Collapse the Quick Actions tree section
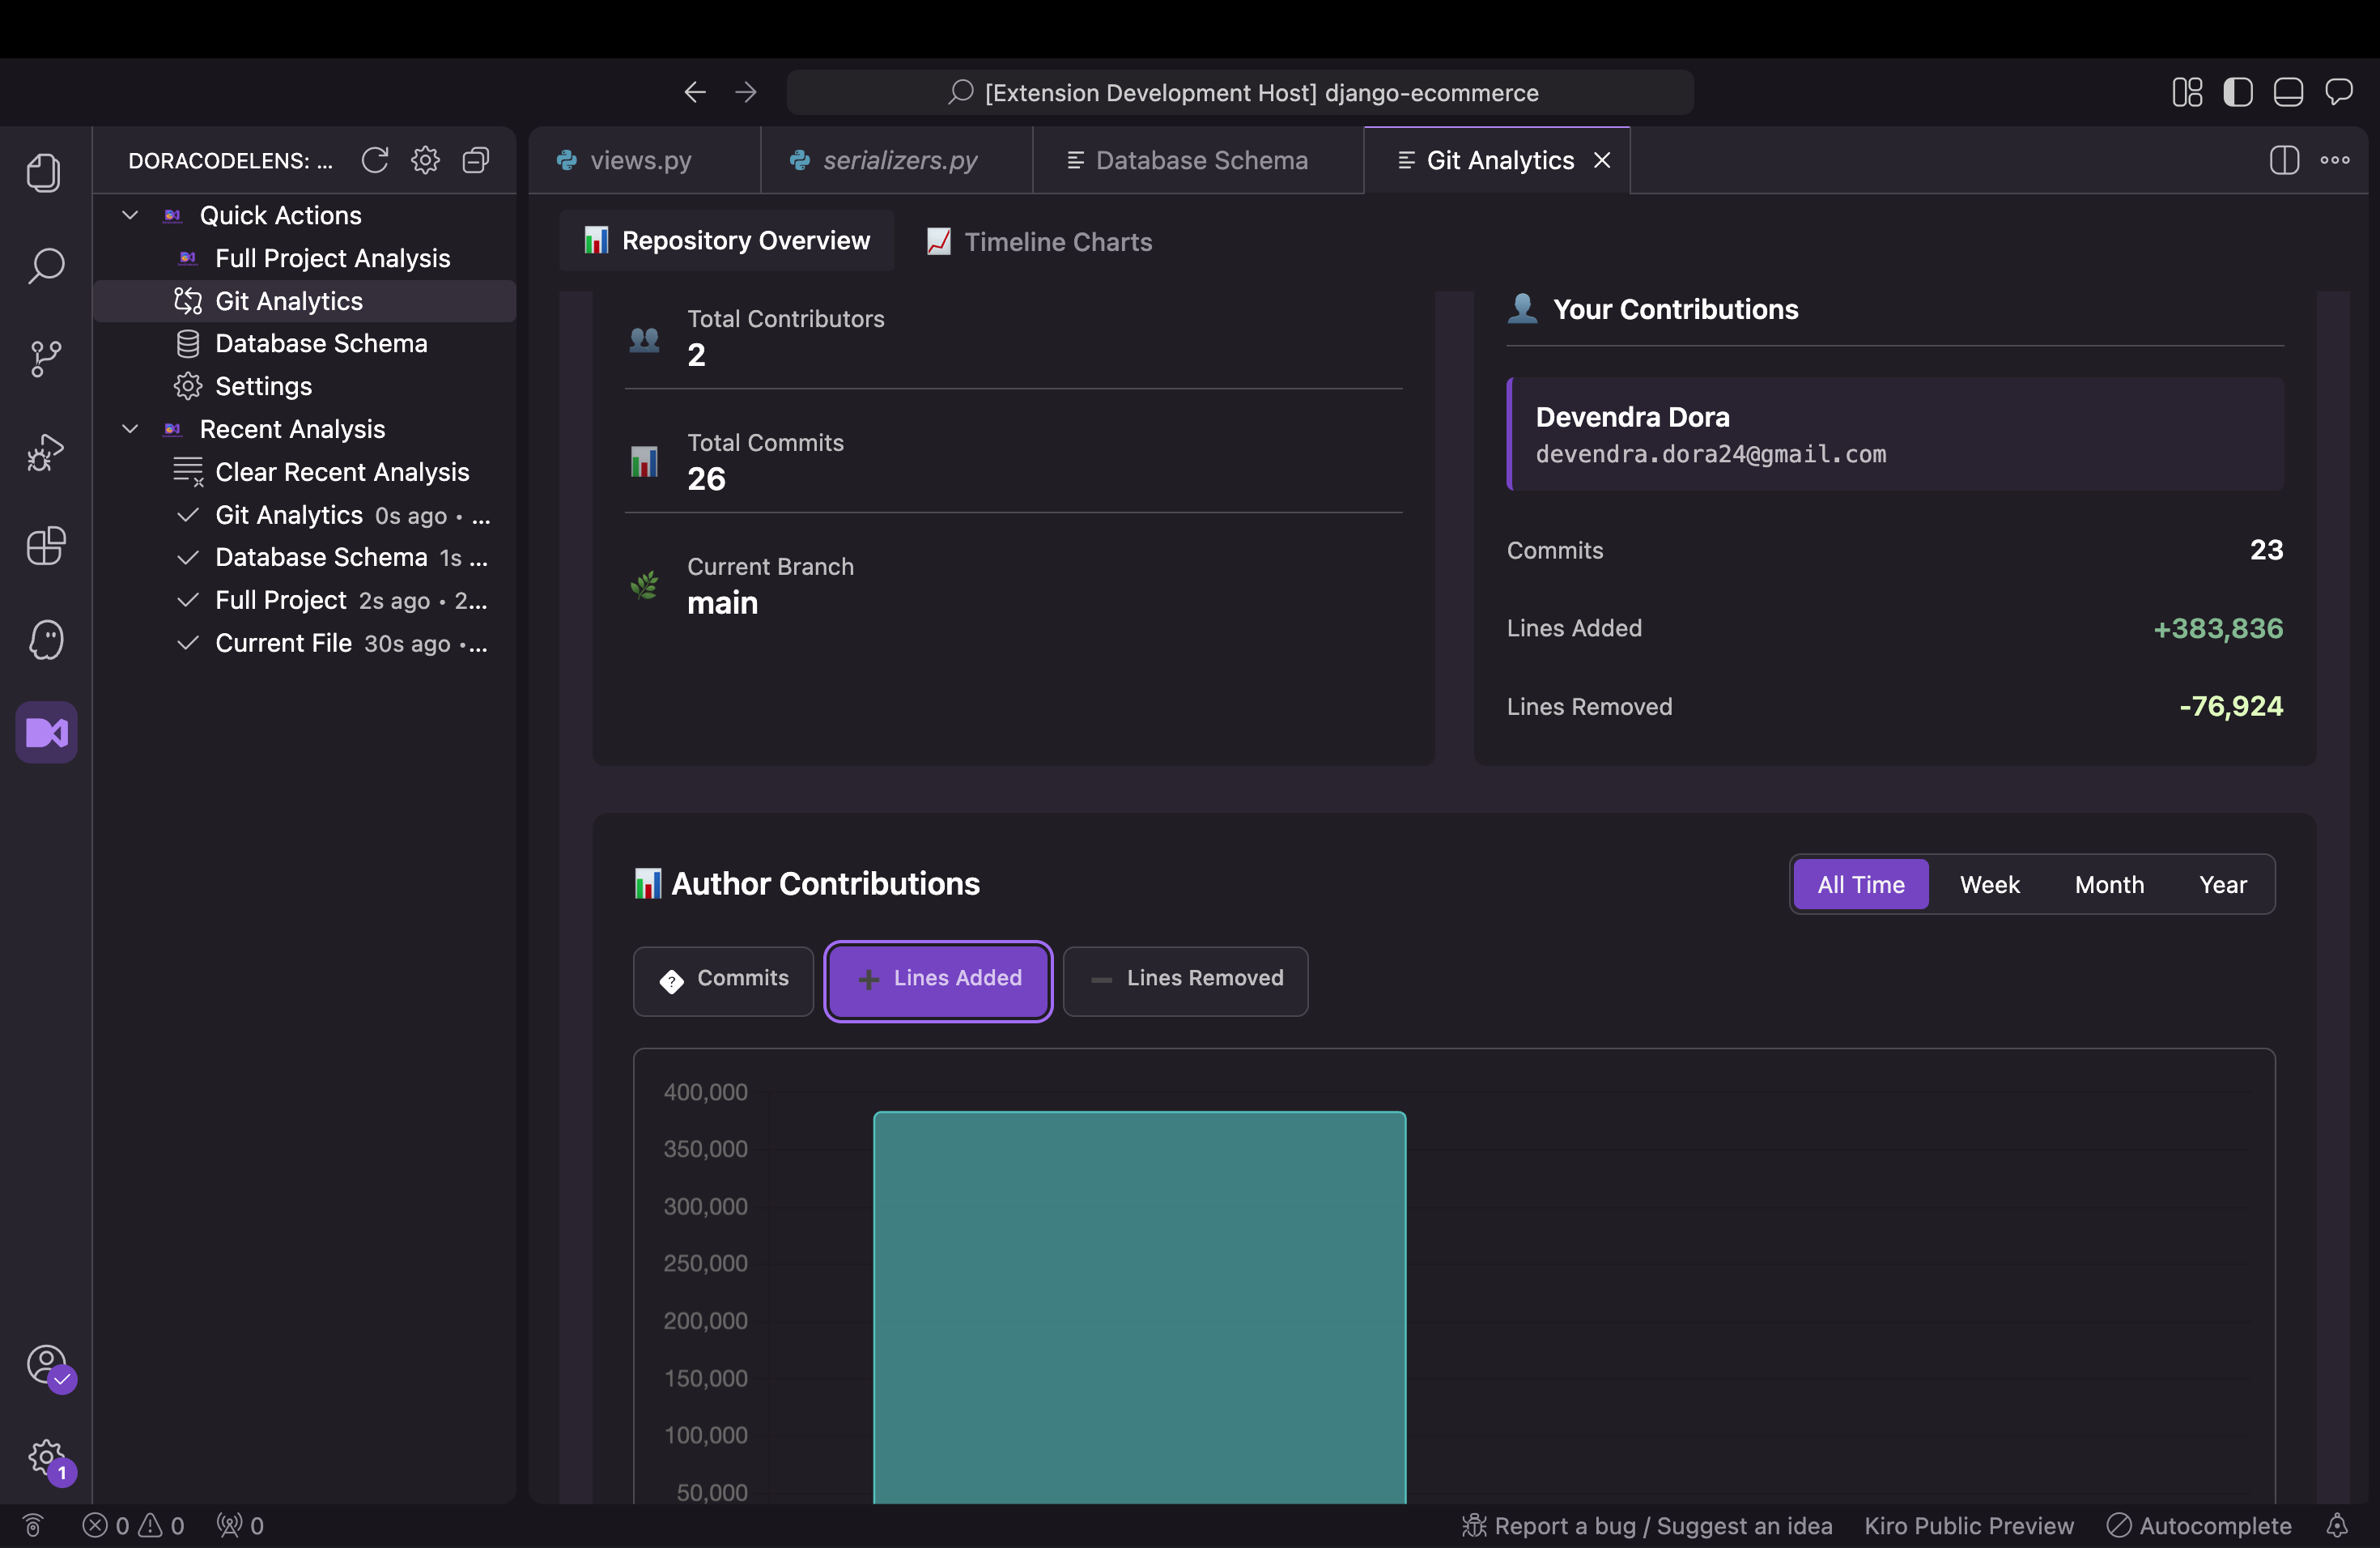Screen dimensions: 2380x1548 [130, 215]
